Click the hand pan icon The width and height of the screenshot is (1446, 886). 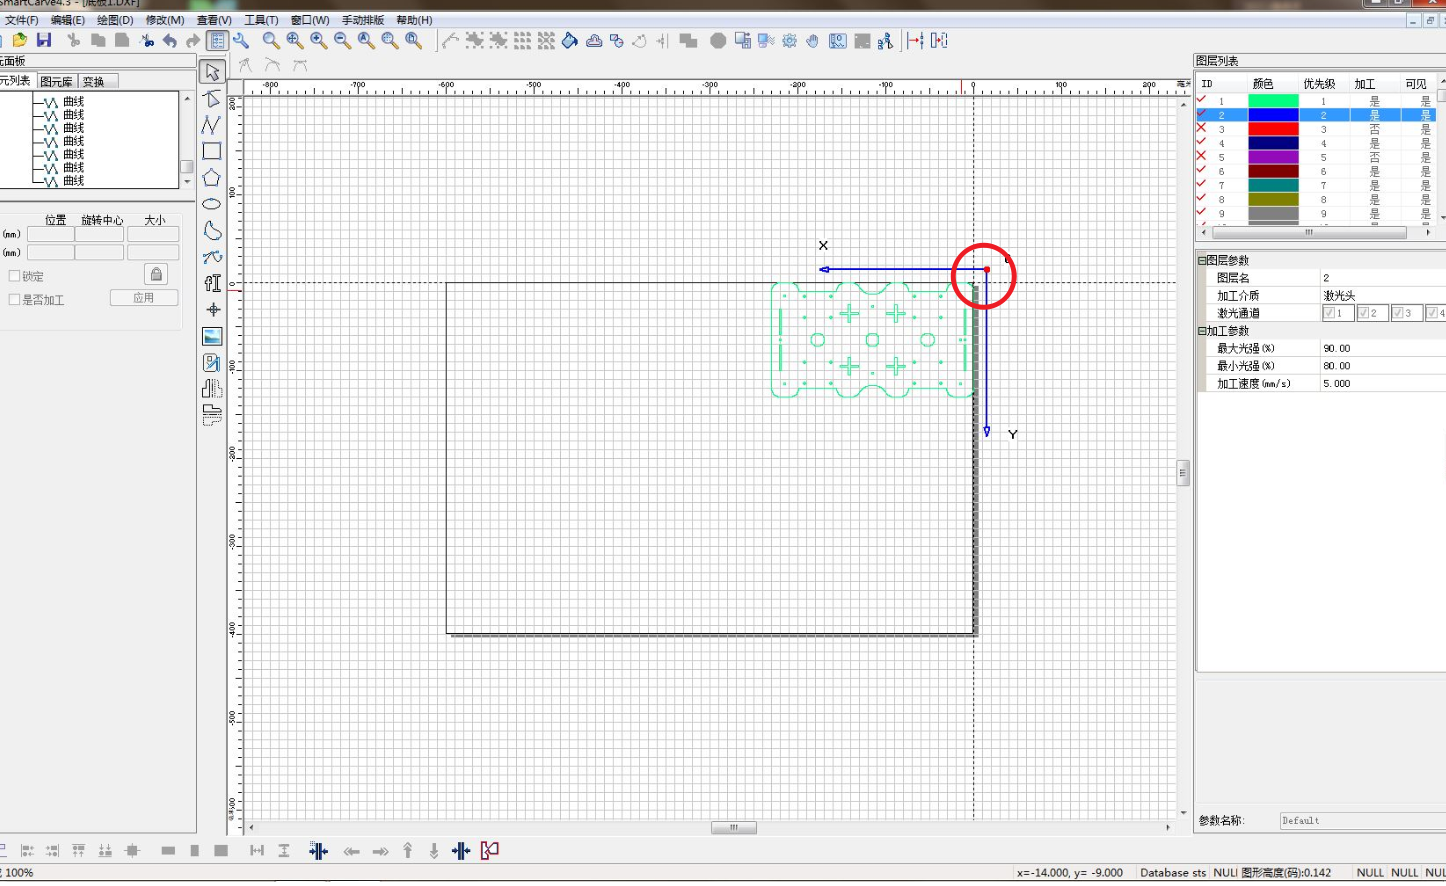coord(813,40)
